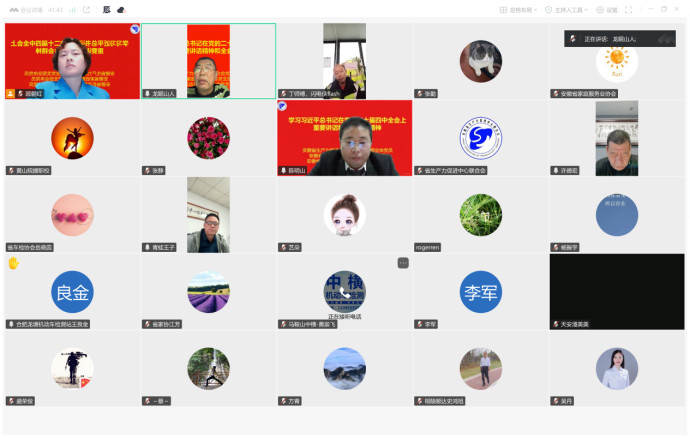This screenshot has height=438, width=690.
Task: Open more options on 马鞍山中横 tile
Action: [x=403, y=263]
